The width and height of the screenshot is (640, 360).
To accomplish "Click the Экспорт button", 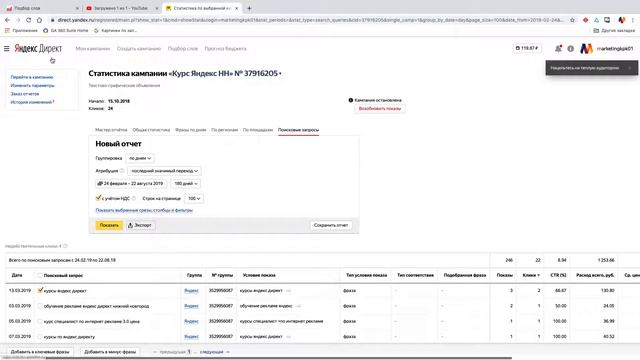I will tap(140, 225).
